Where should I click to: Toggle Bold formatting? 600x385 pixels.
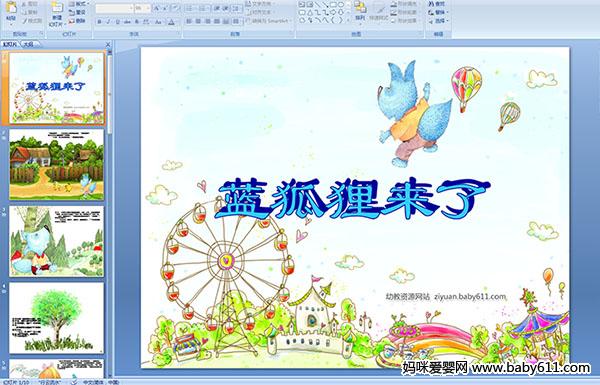(x=99, y=22)
